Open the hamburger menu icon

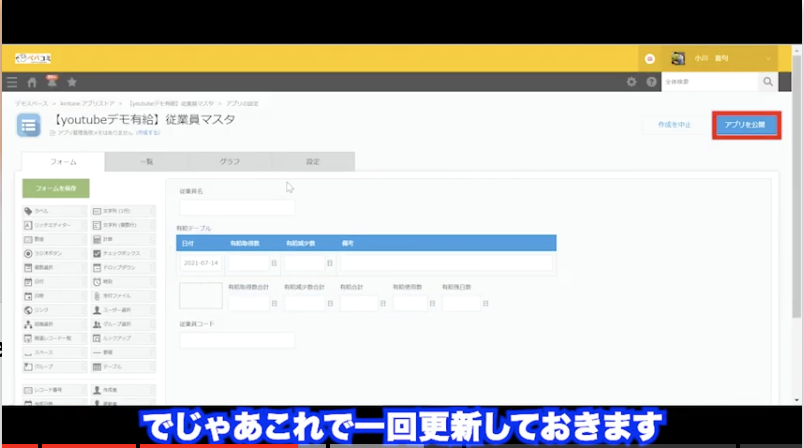(12, 82)
